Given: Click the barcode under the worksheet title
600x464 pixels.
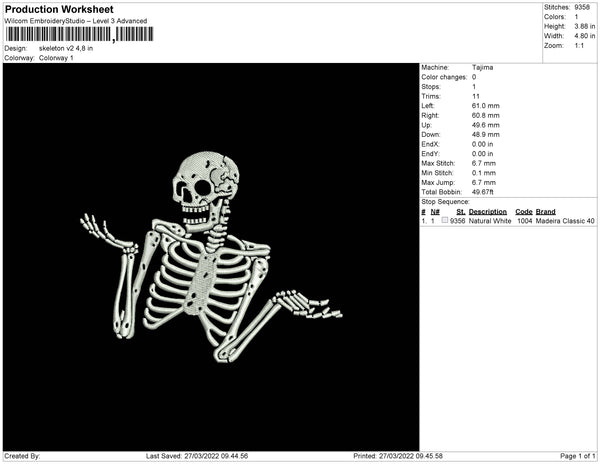Looking at the screenshot, I should 79,34.
